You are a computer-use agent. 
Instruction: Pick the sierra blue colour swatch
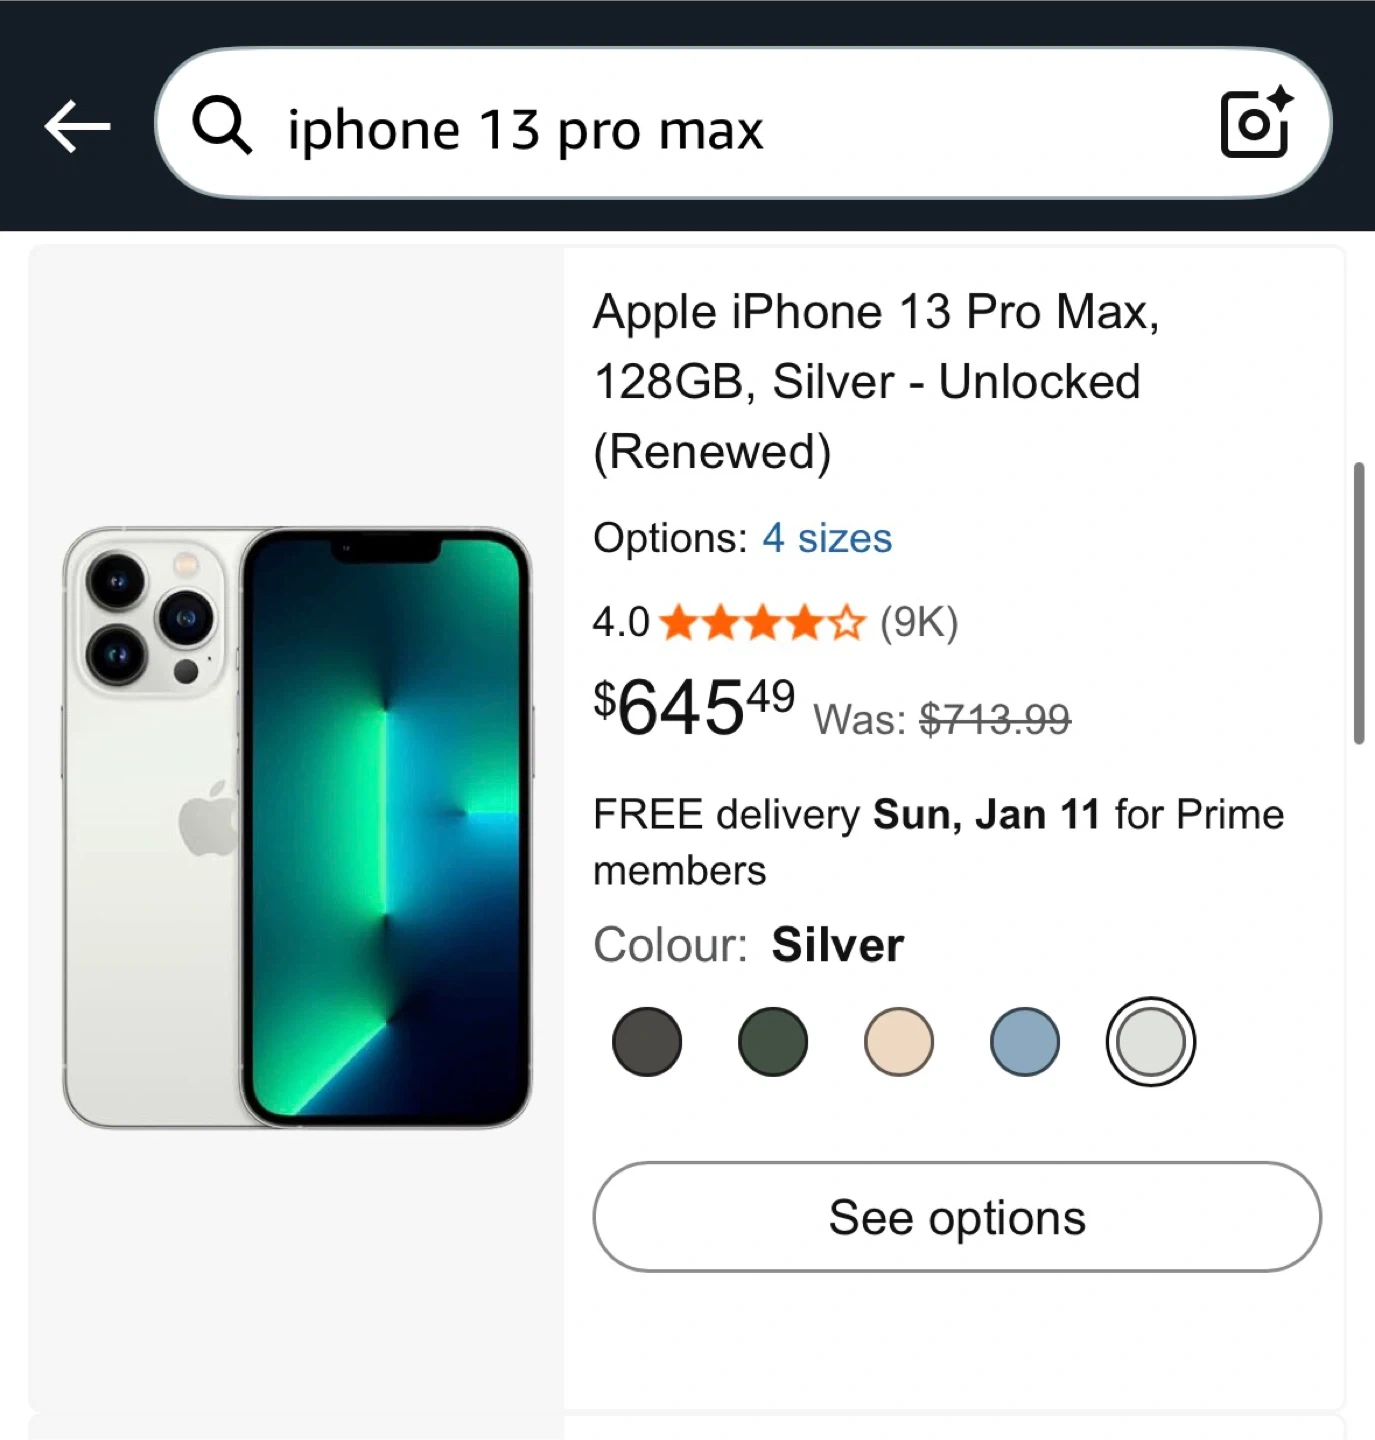pos(1025,1041)
